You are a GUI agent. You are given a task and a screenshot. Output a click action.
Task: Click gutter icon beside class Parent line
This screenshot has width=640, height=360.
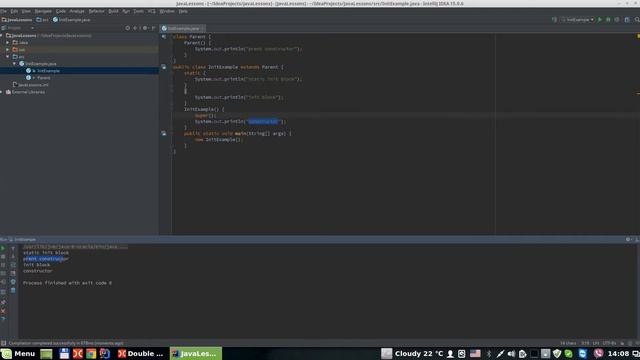click(164, 37)
